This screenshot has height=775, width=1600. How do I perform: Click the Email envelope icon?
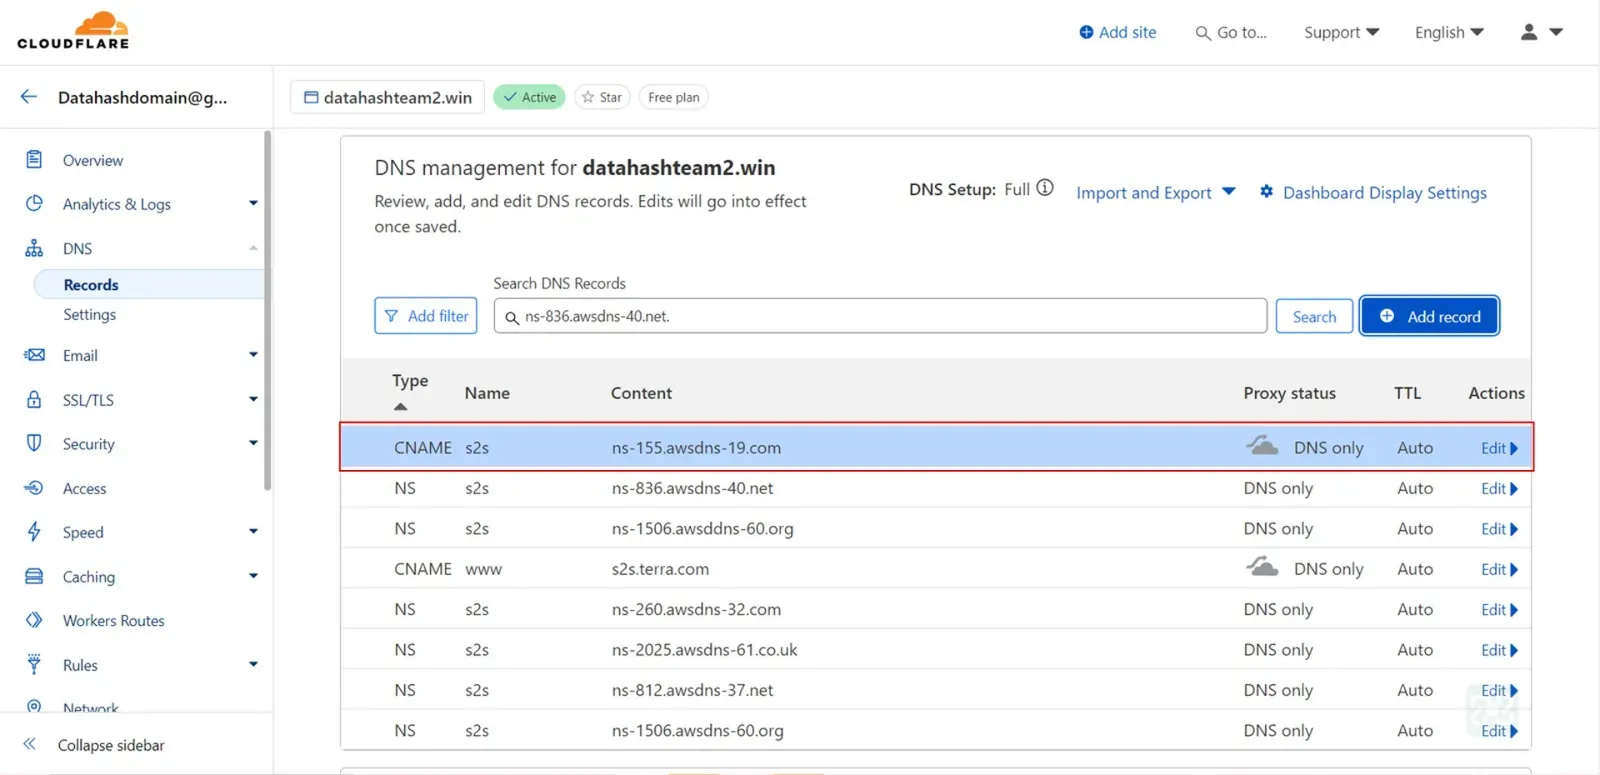(34, 355)
